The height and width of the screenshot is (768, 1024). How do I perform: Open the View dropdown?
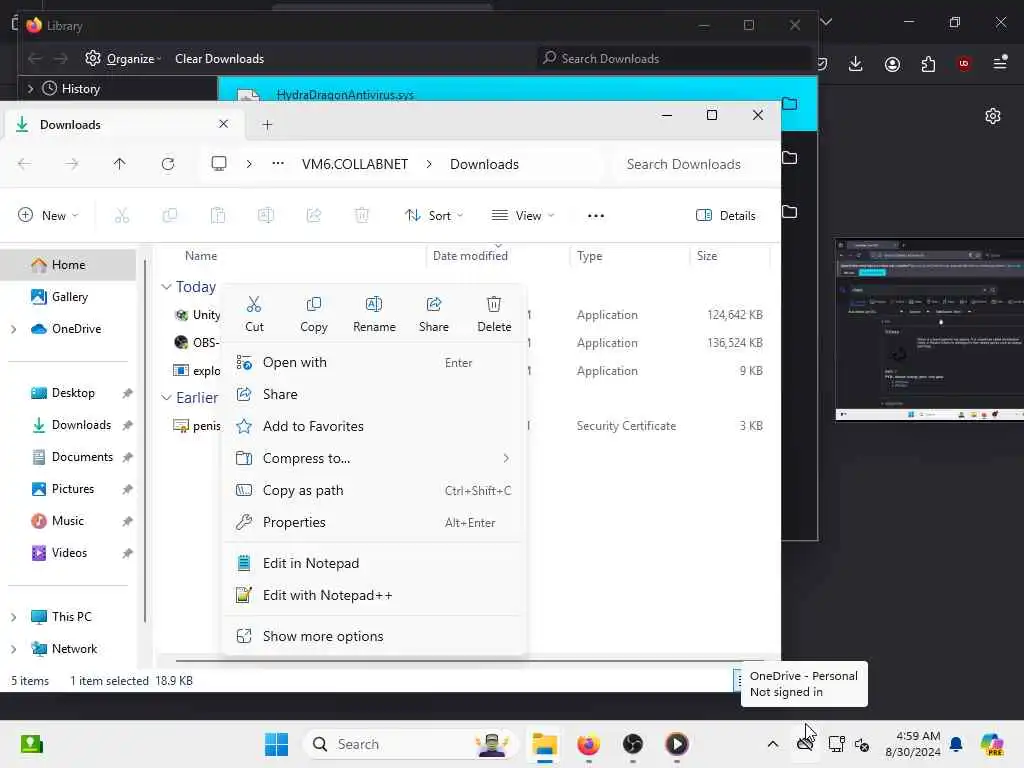point(523,216)
